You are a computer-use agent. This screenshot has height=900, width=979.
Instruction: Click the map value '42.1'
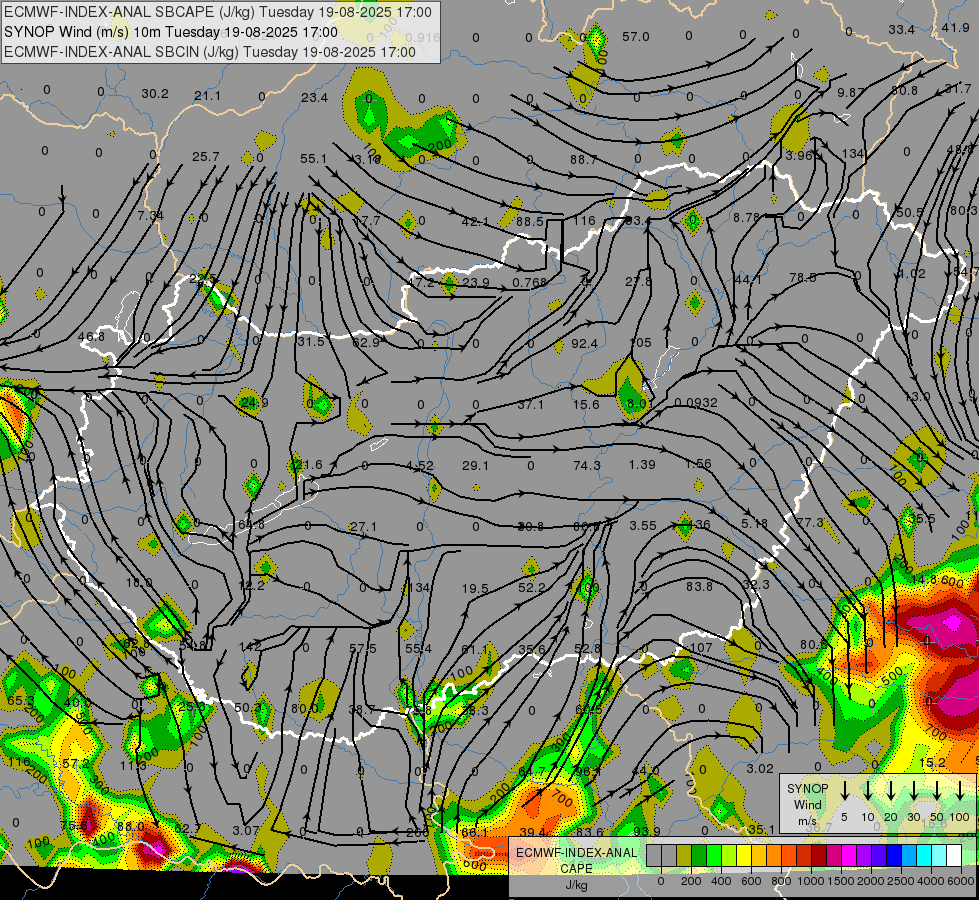(x=475, y=221)
